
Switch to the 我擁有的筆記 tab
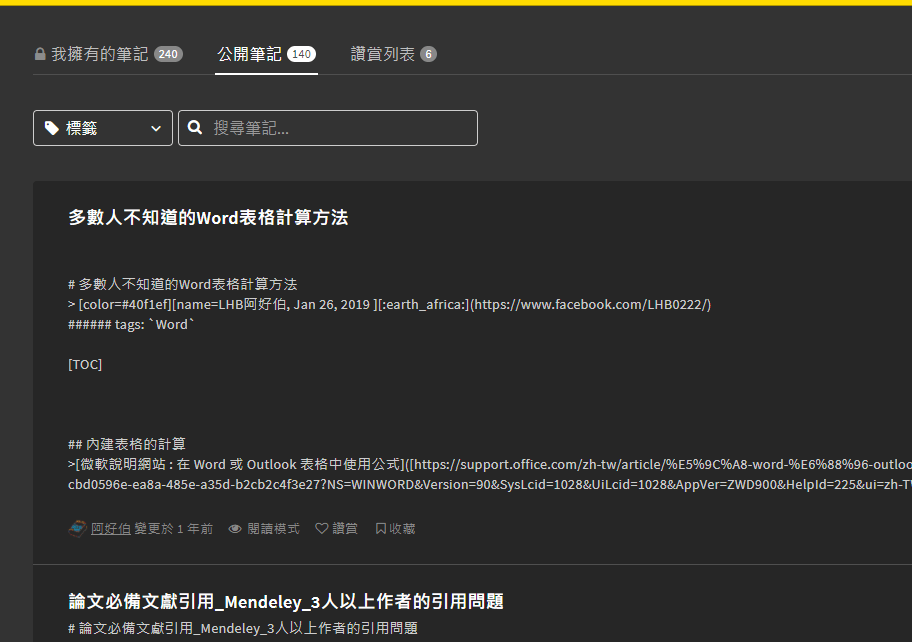click(99, 54)
